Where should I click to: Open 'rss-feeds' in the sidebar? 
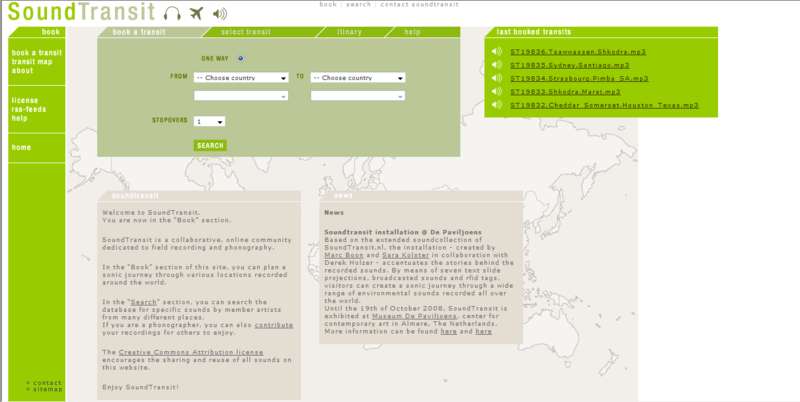point(29,109)
